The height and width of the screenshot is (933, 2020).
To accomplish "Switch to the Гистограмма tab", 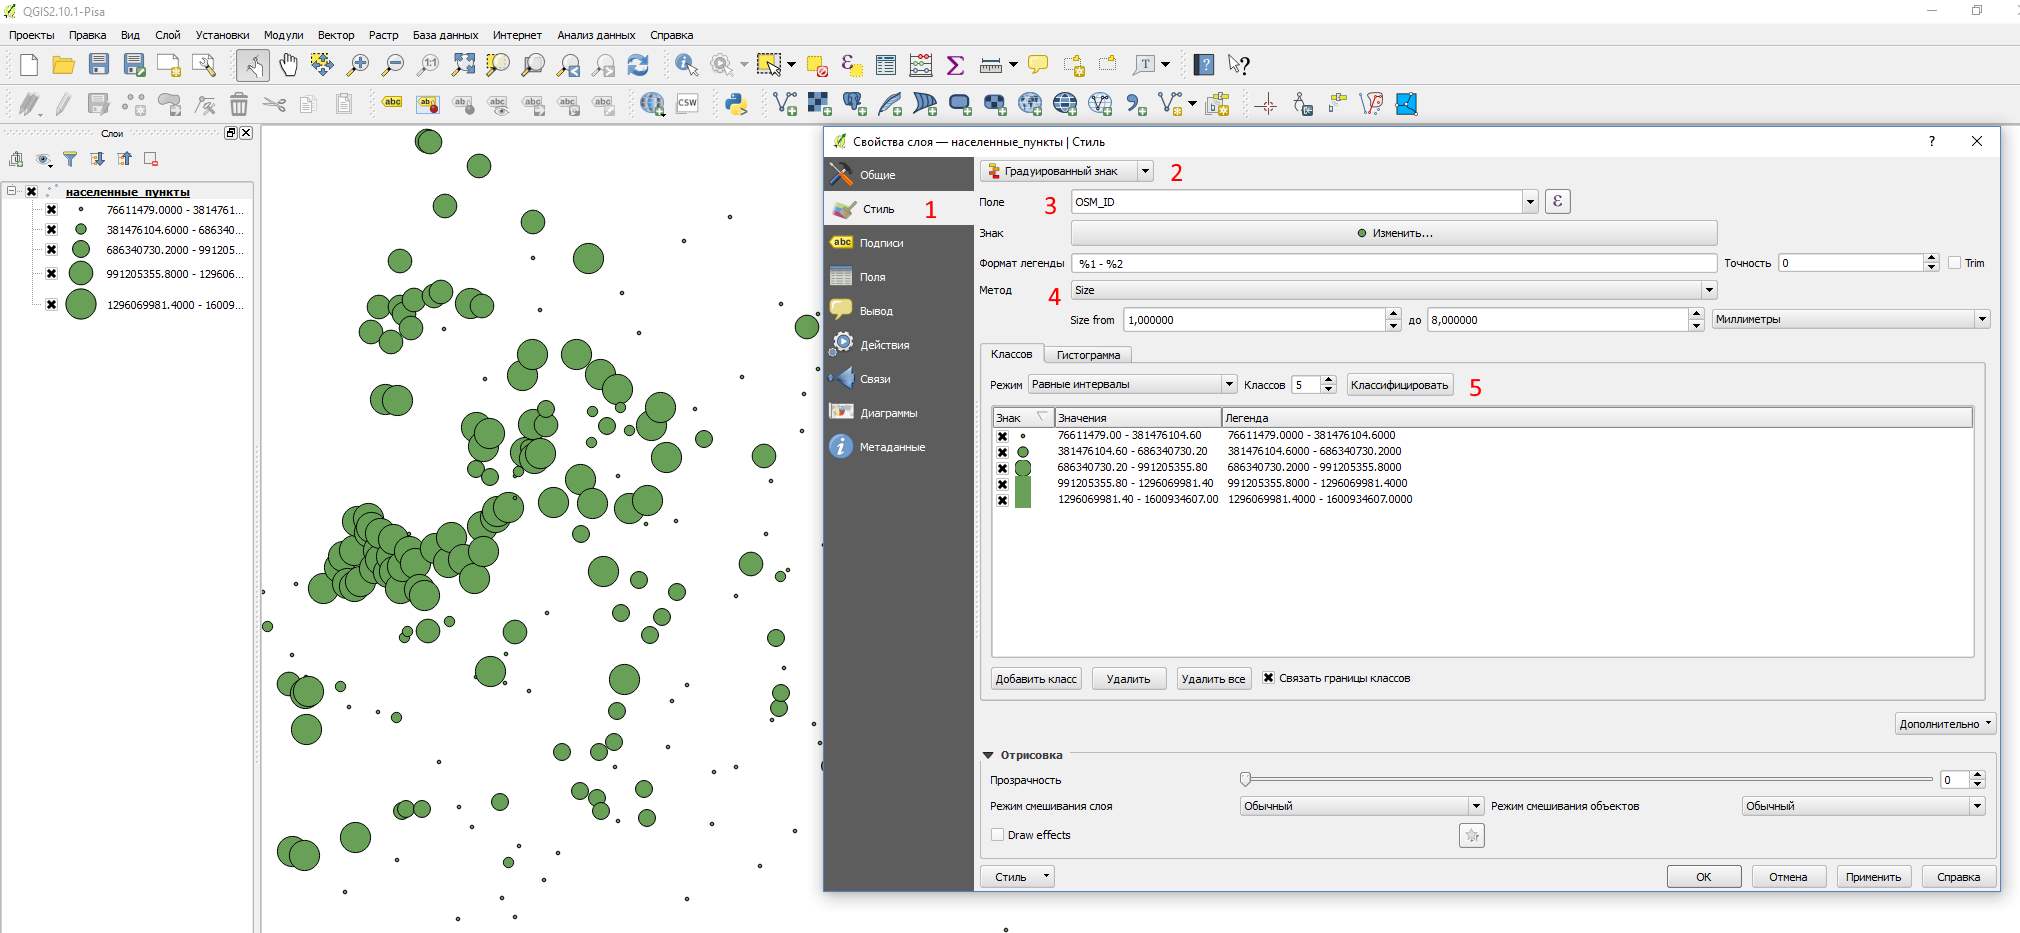I will pos(1088,355).
